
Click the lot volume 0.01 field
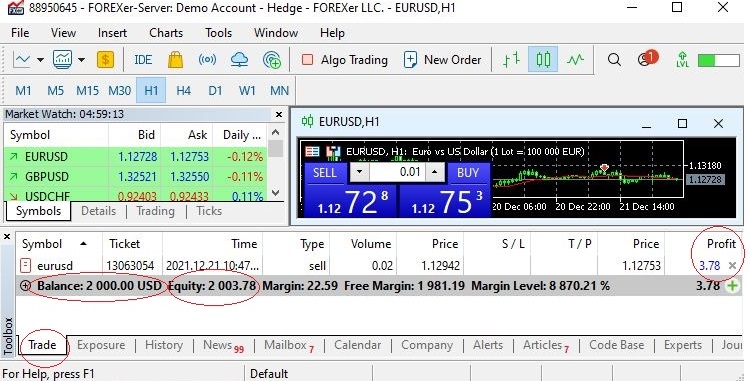[x=397, y=172]
